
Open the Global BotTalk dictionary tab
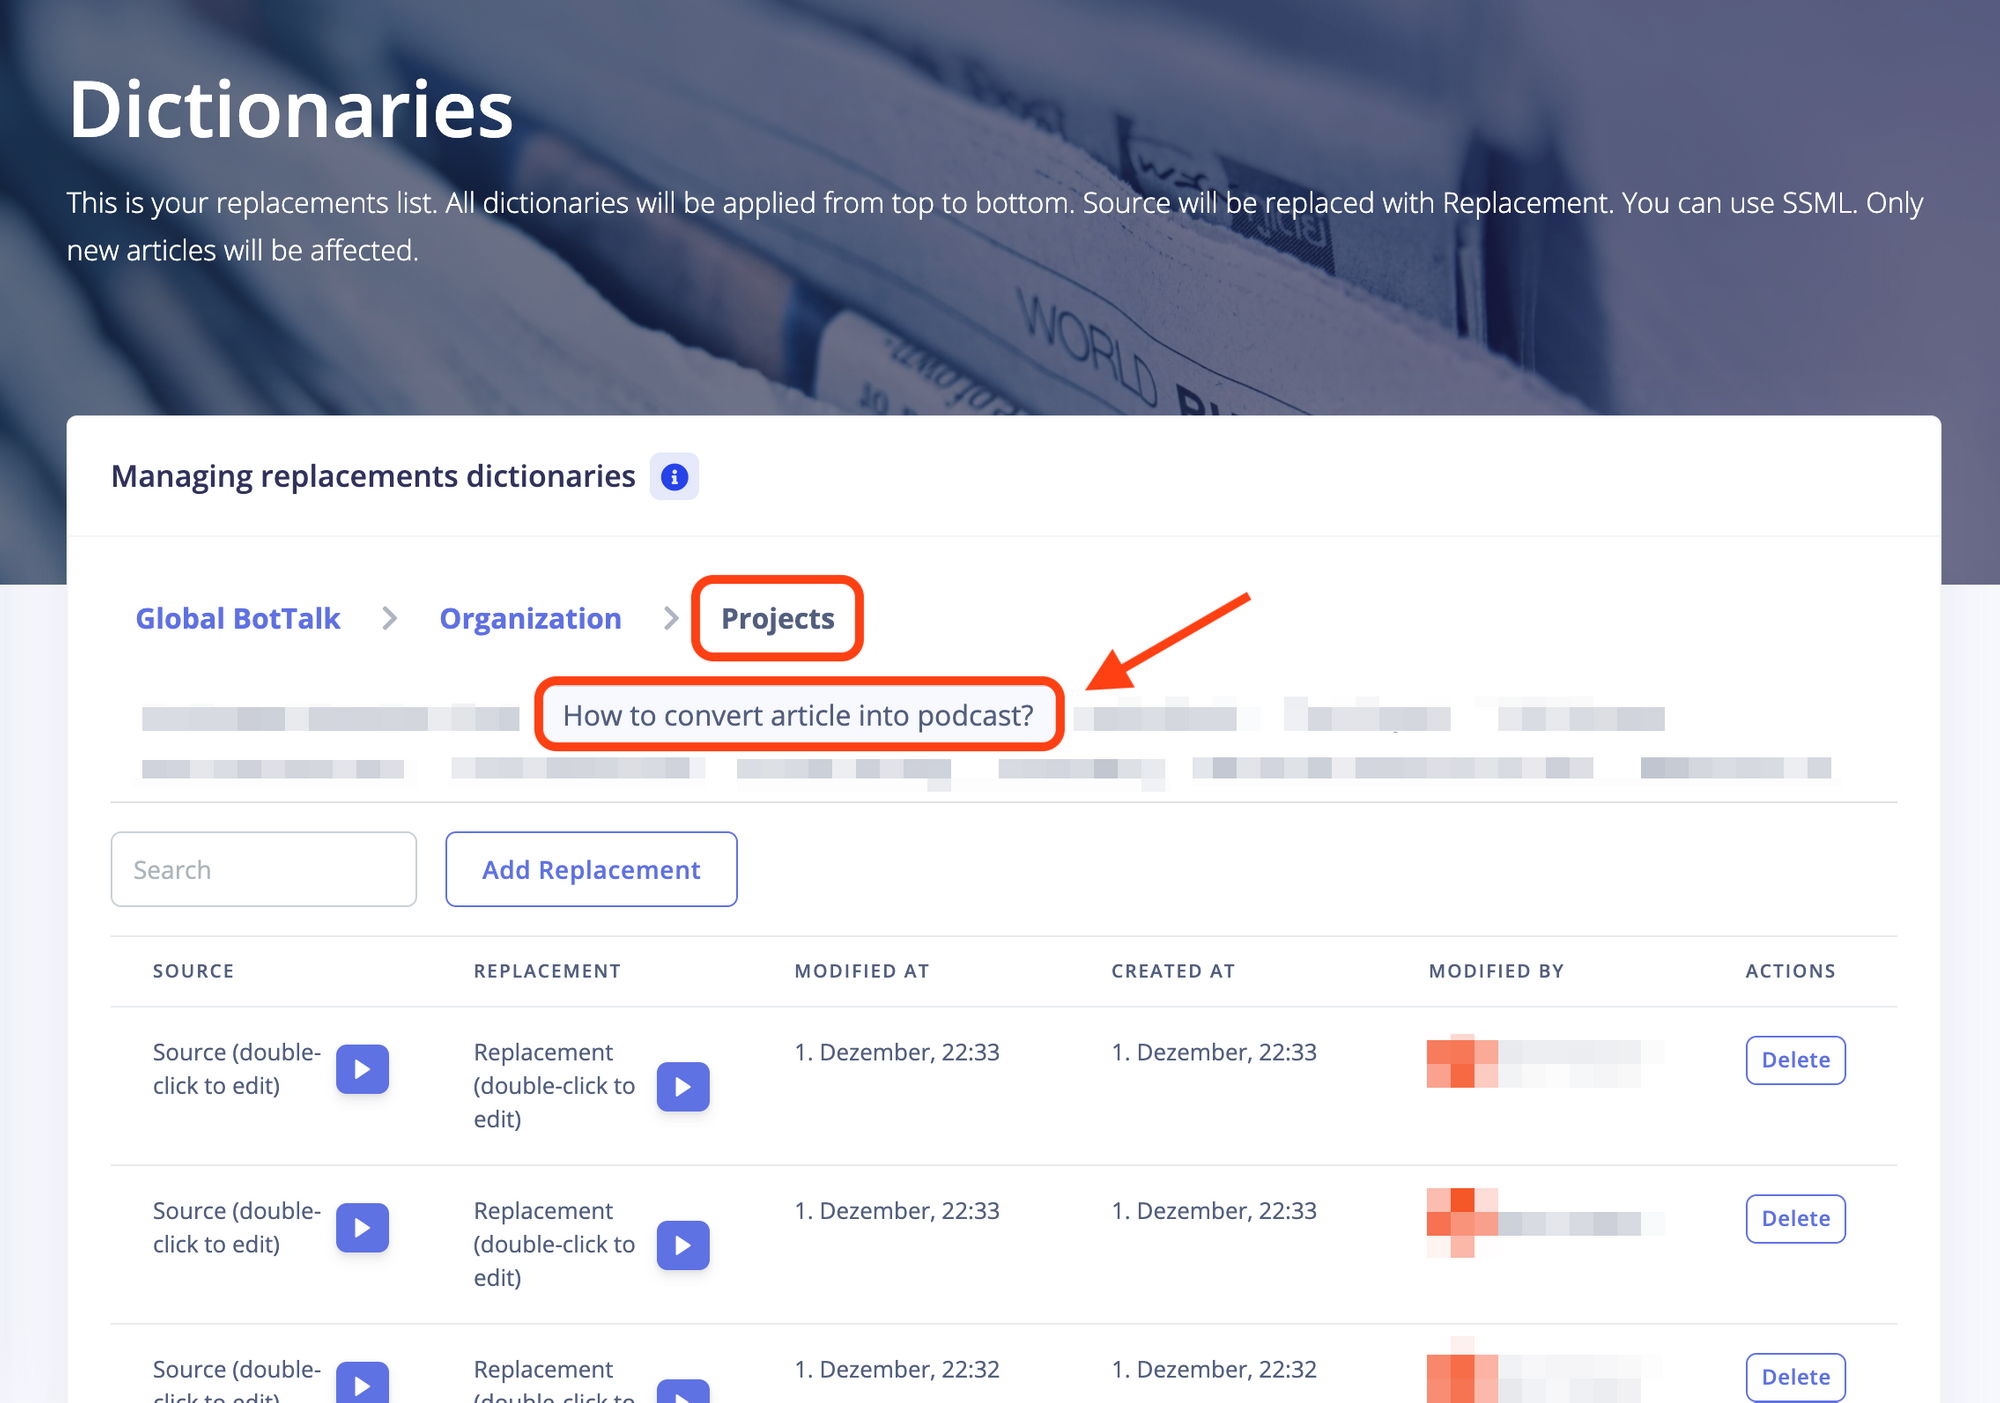[x=238, y=619]
